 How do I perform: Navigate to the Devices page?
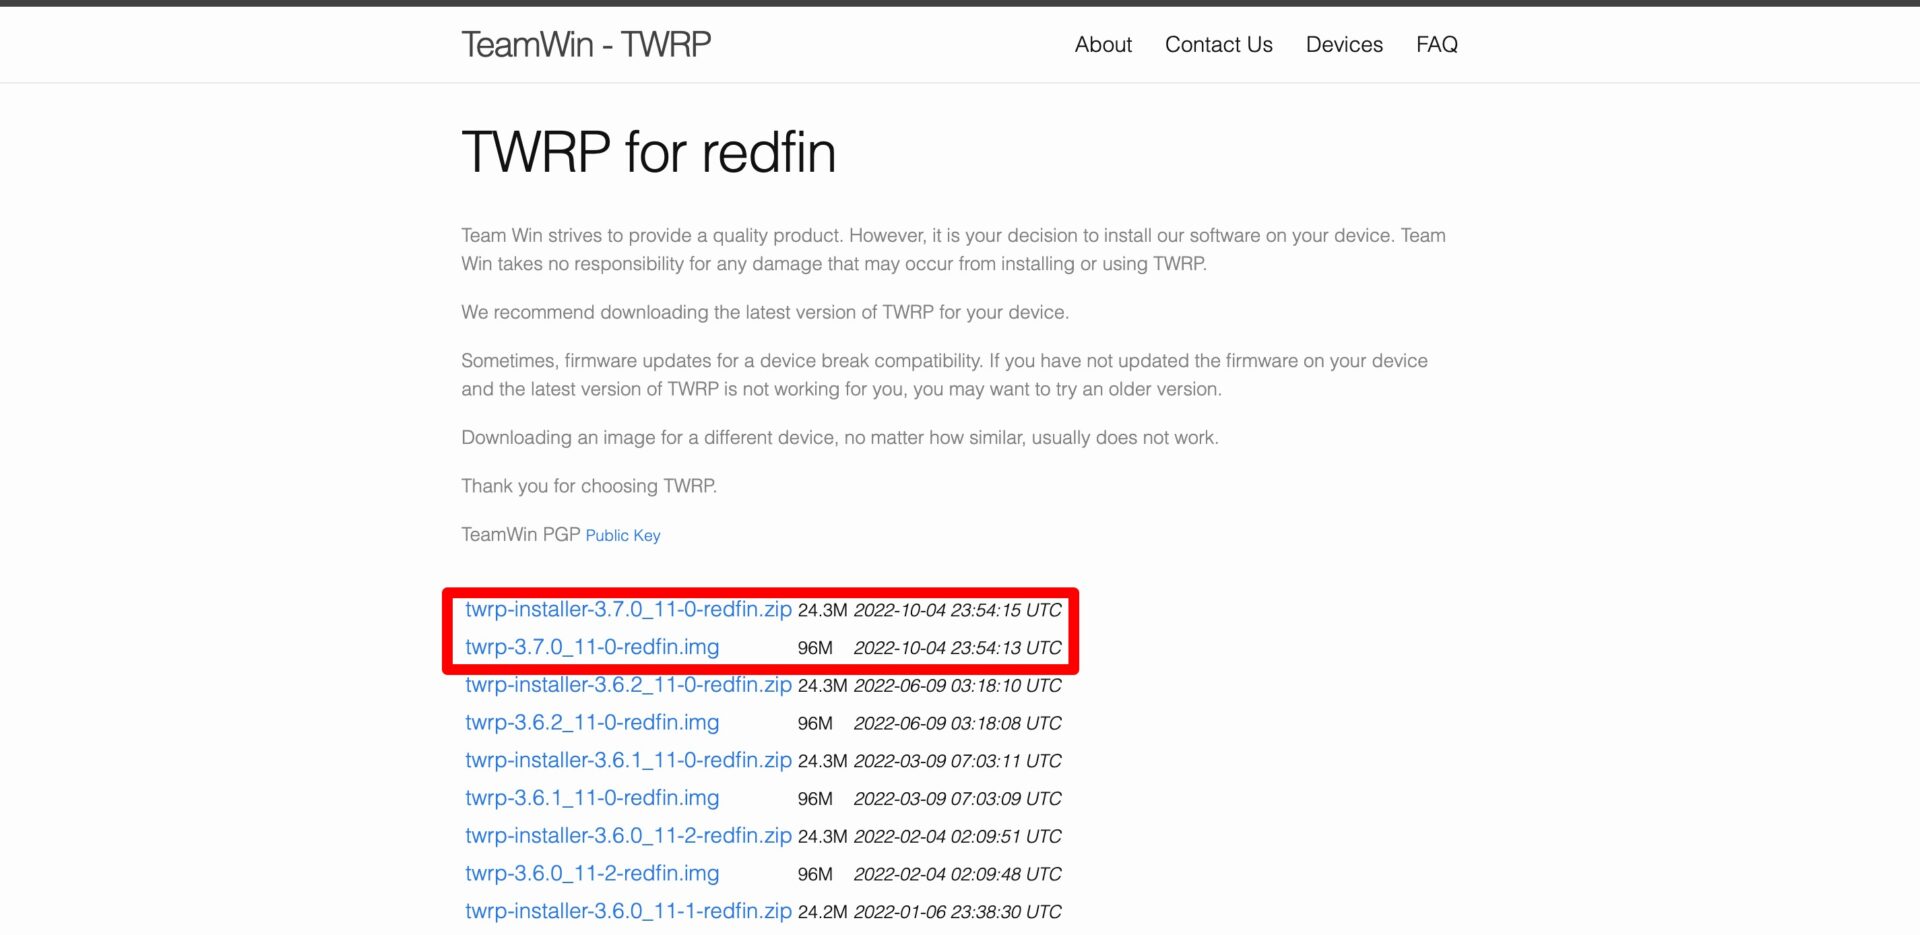point(1344,45)
